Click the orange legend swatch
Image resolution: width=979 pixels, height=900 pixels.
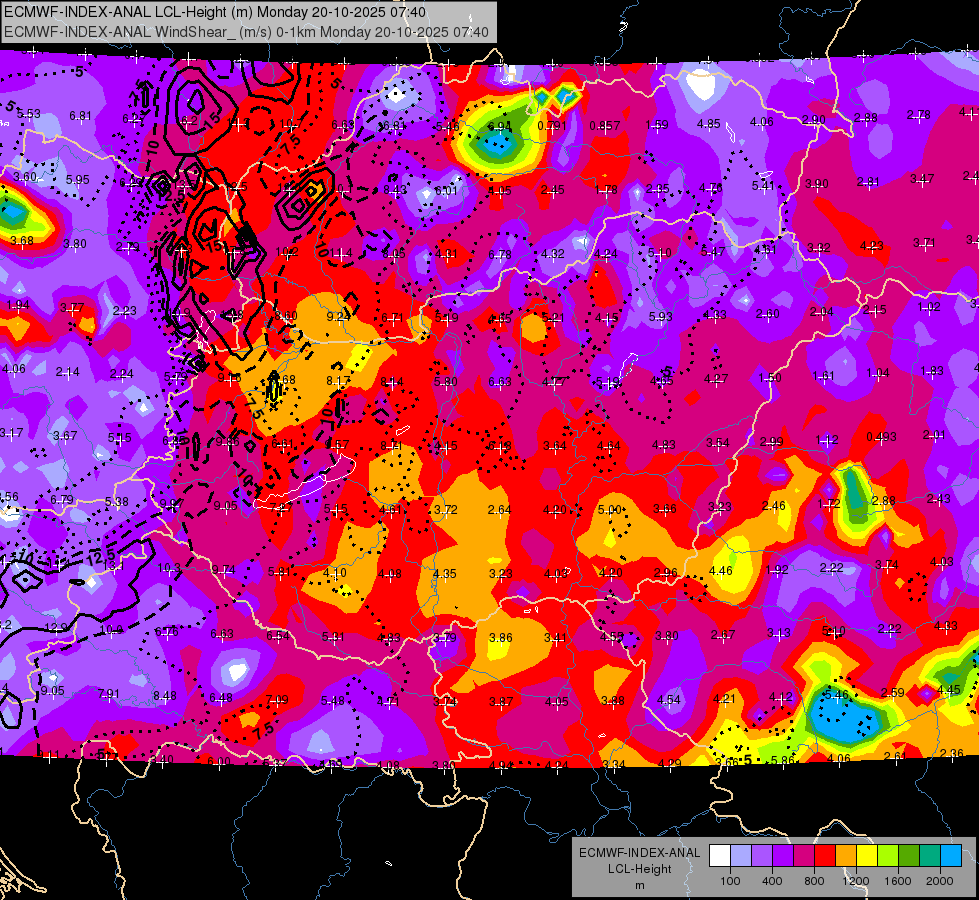click(846, 855)
